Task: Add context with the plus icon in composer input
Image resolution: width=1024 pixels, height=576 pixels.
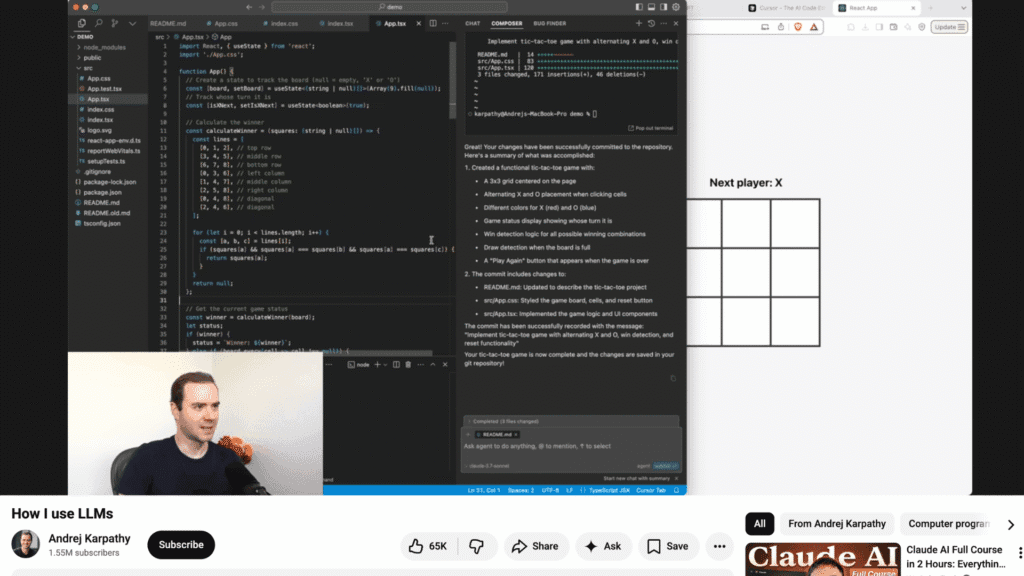Action: click(x=468, y=434)
